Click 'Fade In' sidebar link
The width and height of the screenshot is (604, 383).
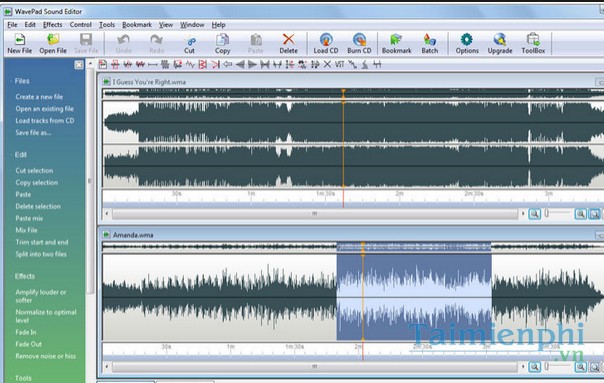(25, 332)
